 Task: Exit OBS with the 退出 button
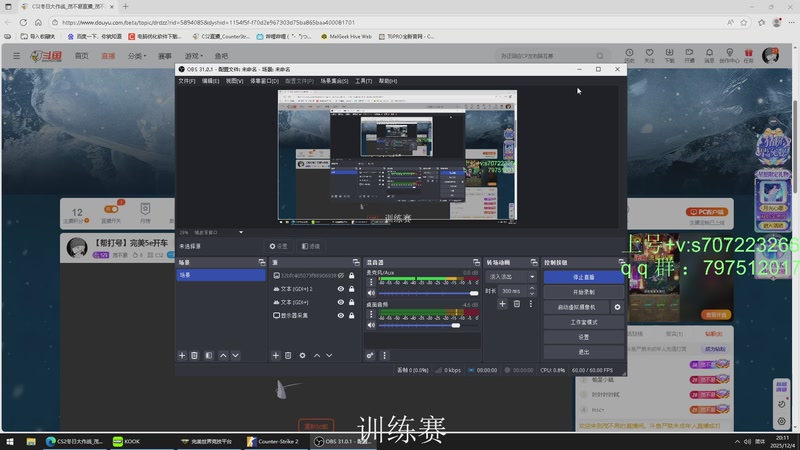(584, 352)
